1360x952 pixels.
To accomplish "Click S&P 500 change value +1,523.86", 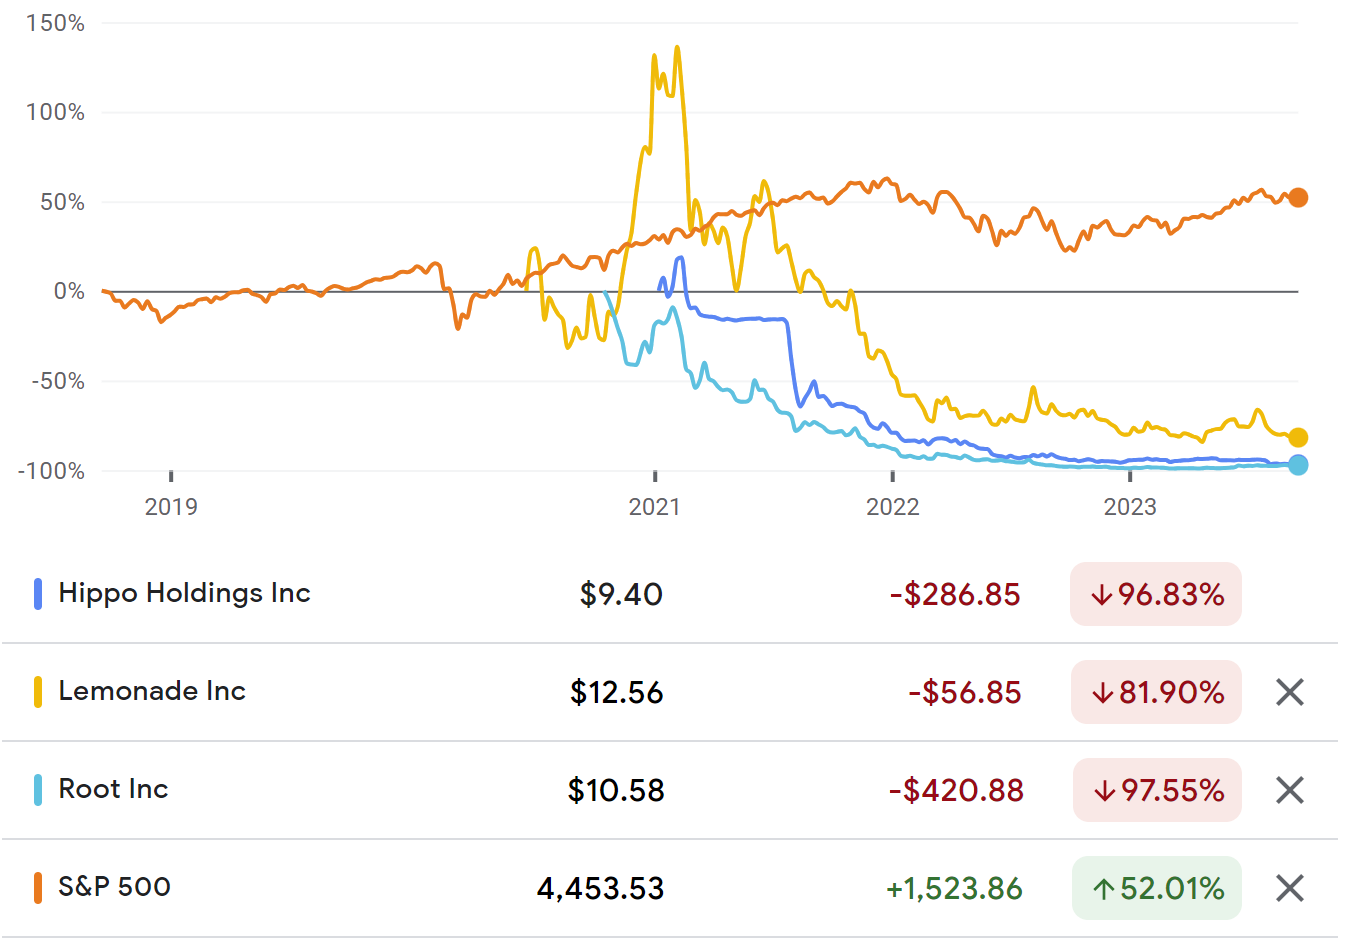I will click(x=955, y=889).
